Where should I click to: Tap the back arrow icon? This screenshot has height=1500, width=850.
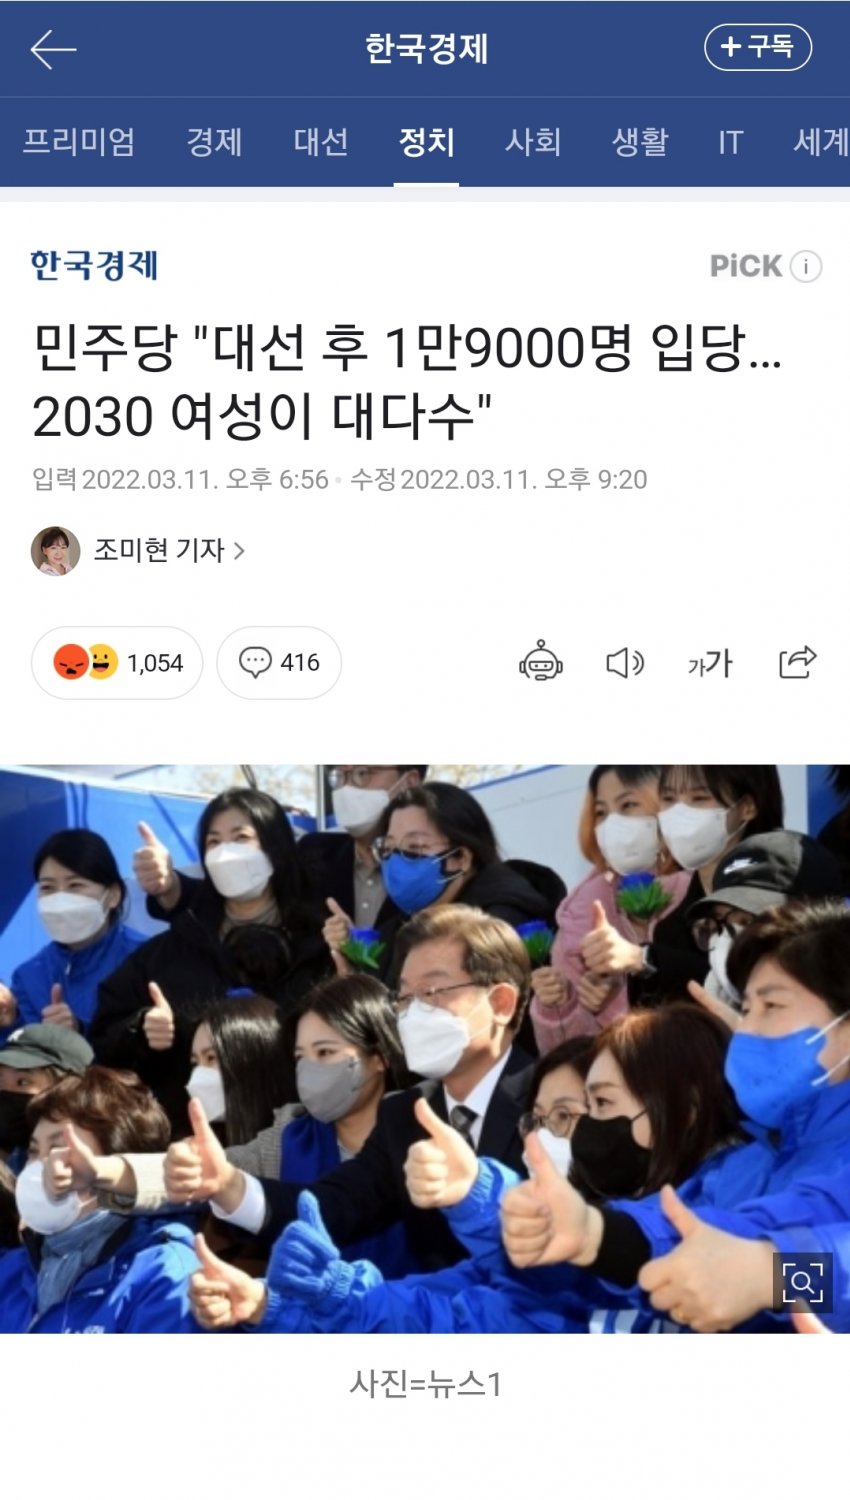[53, 49]
